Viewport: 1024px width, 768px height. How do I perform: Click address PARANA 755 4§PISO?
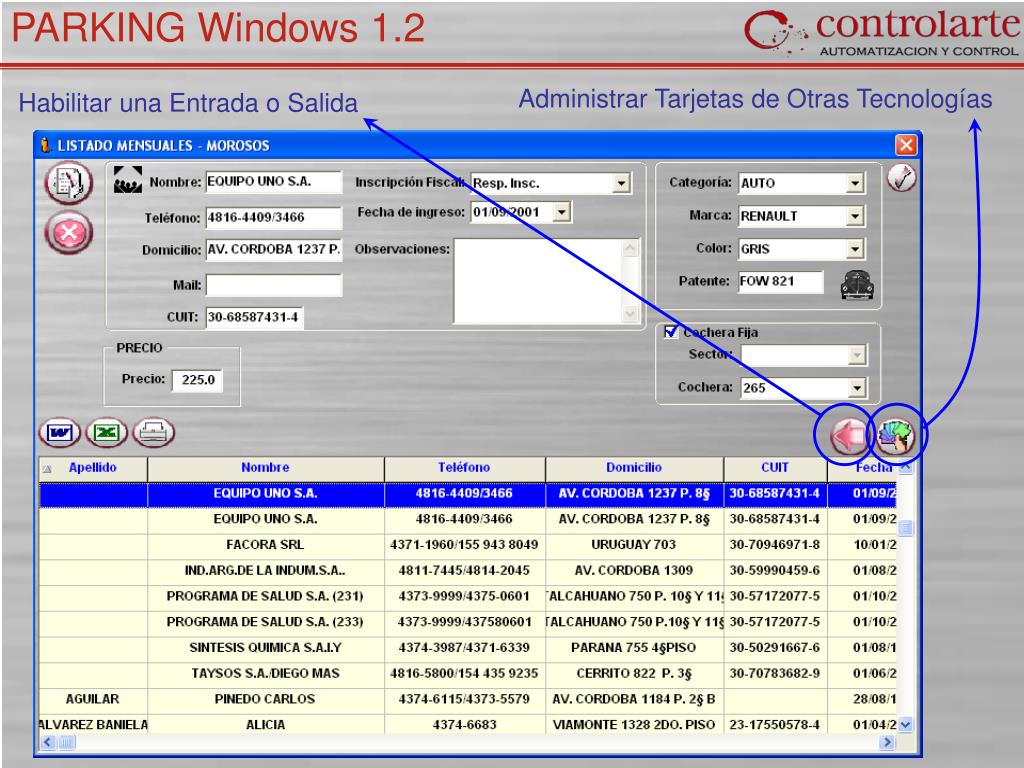[633, 648]
